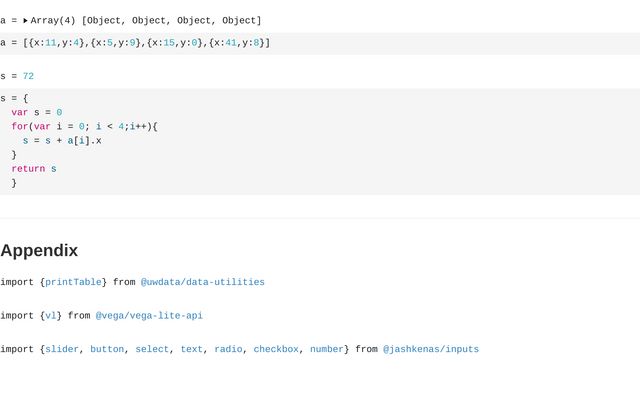Screen dimensions: 640x400
Task: Click the output value 72
Action: point(28,76)
